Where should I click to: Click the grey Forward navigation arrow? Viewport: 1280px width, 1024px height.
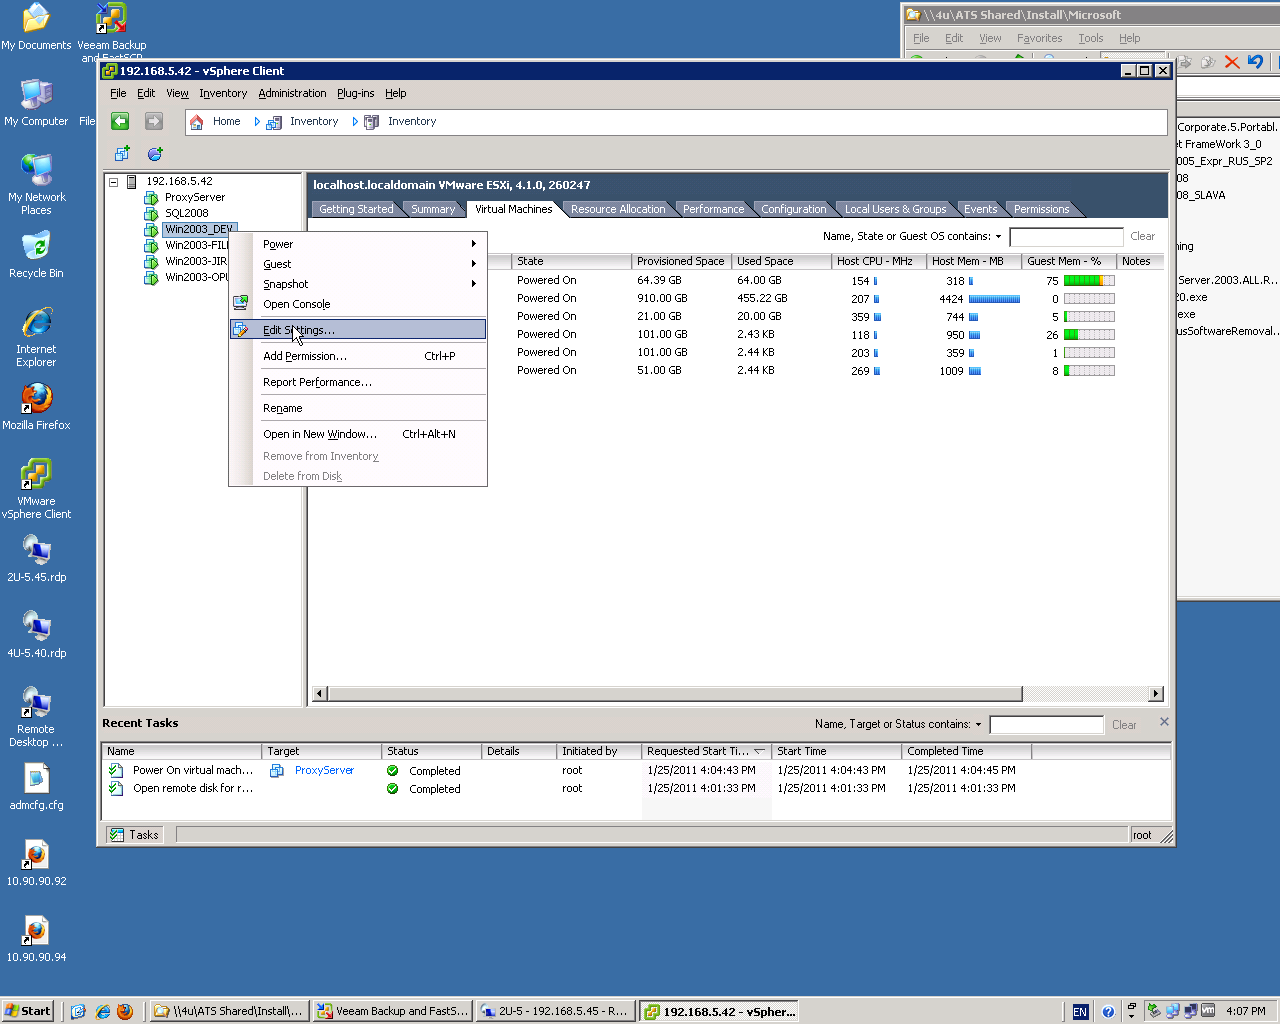pos(154,121)
